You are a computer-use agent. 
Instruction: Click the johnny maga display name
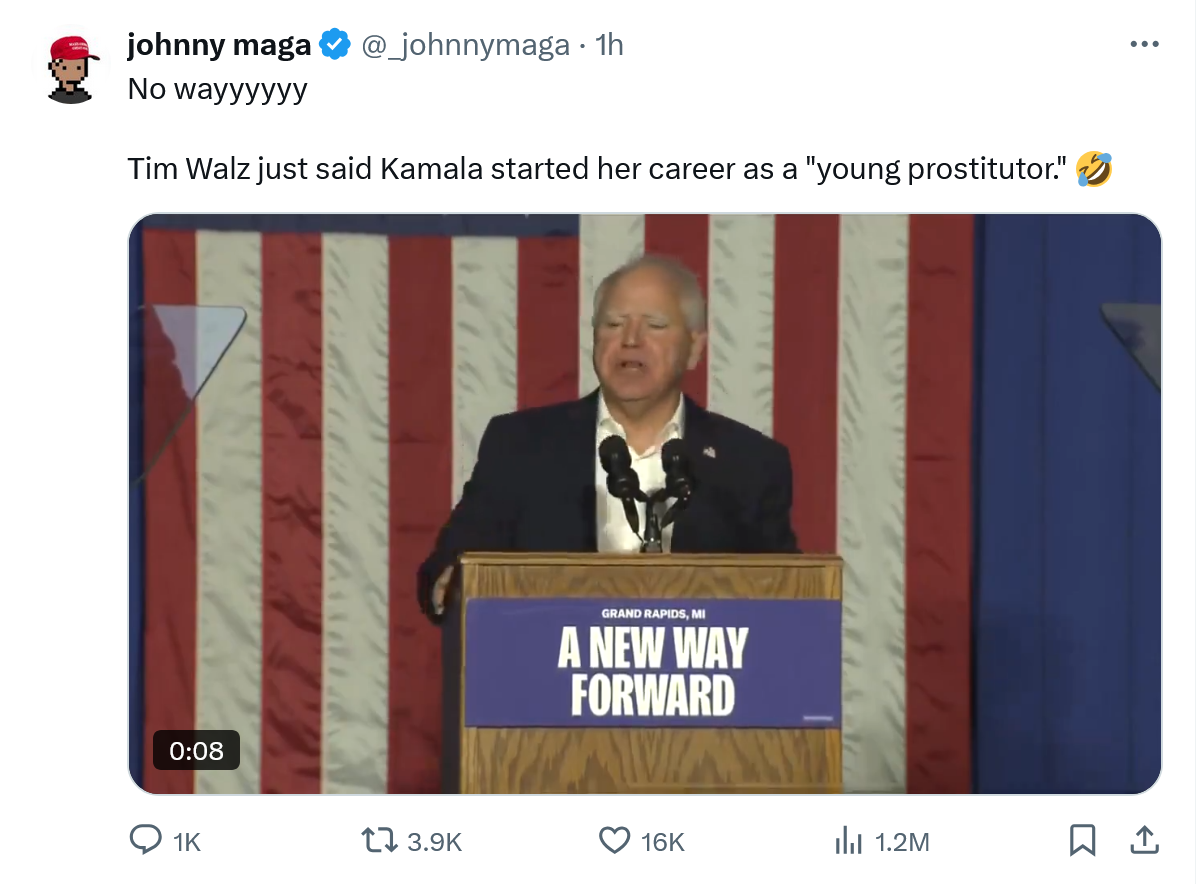click(x=219, y=44)
